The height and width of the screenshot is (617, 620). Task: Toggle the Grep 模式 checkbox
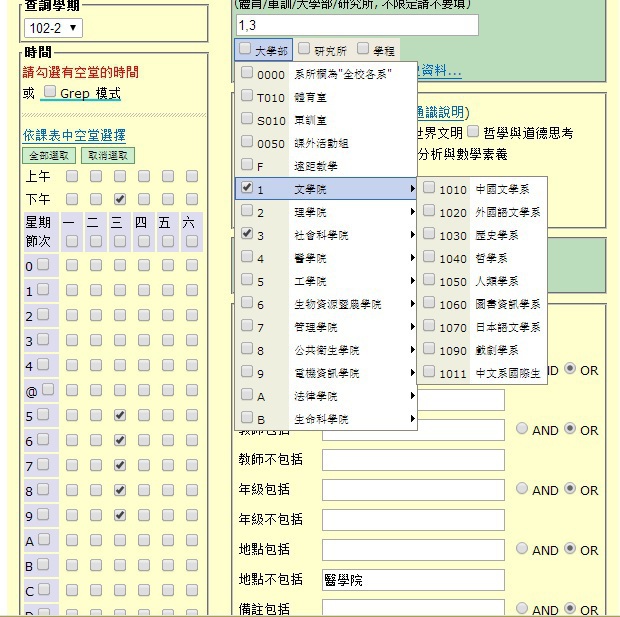[49, 91]
